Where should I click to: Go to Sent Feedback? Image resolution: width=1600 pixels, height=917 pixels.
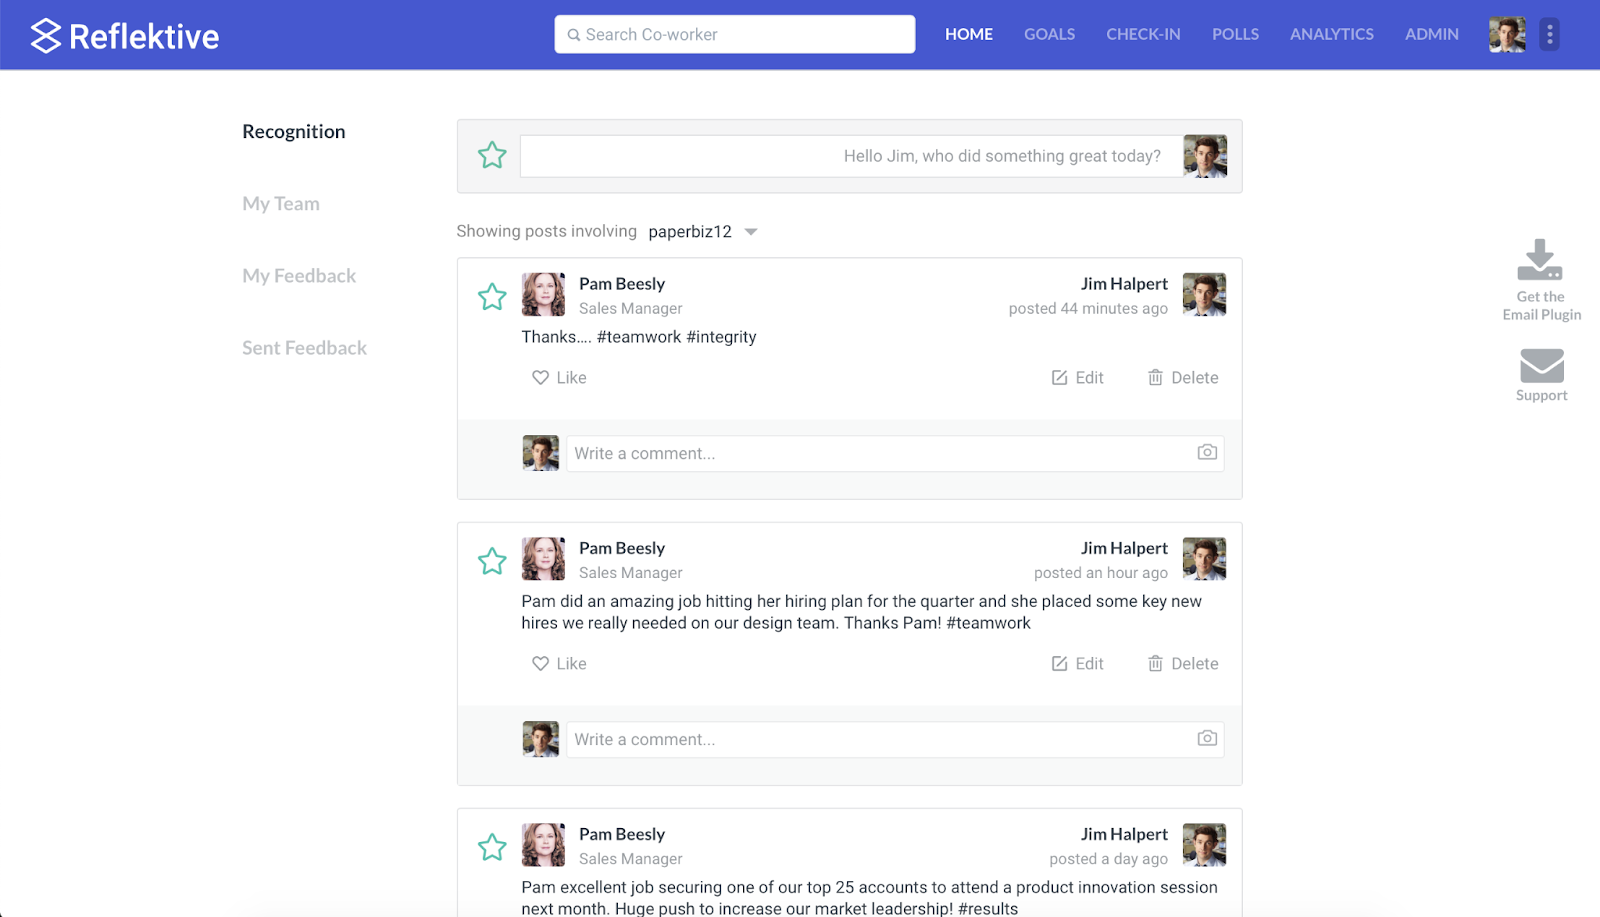tap(304, 347)
